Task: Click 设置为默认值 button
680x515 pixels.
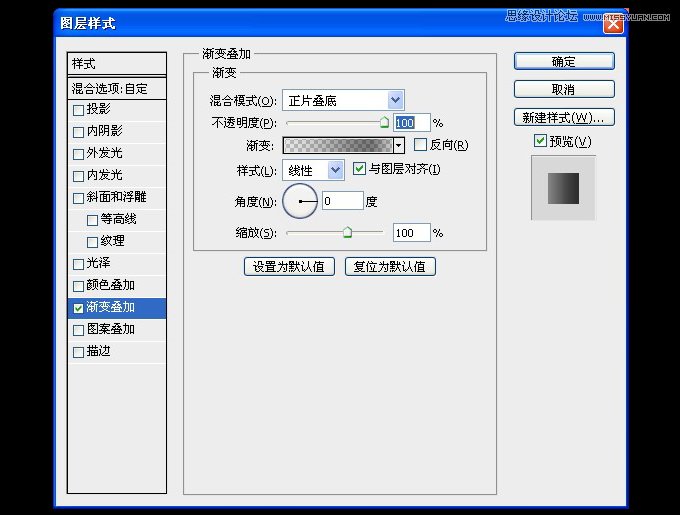Action: coord(289,267)
